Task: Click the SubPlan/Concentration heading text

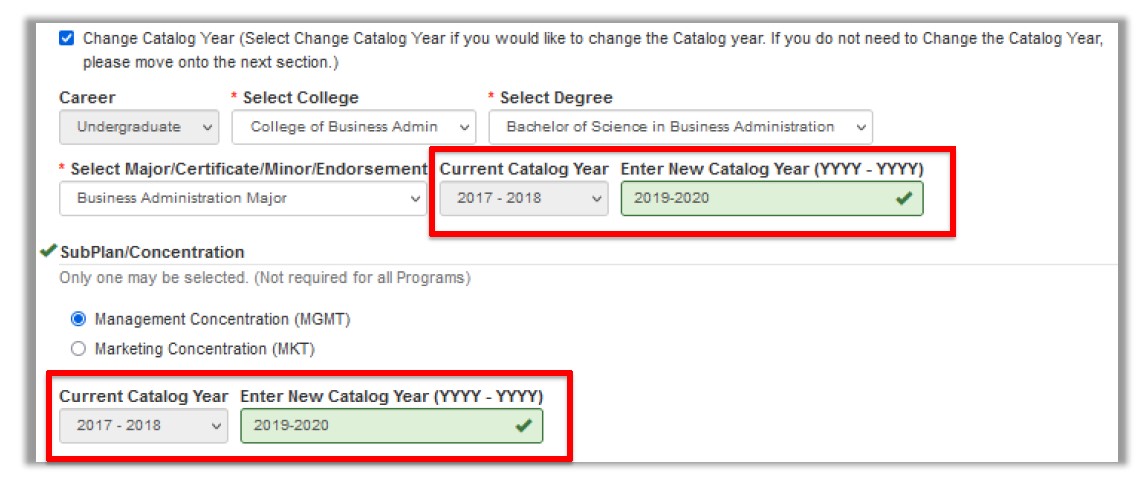Action: coord(152,252)
